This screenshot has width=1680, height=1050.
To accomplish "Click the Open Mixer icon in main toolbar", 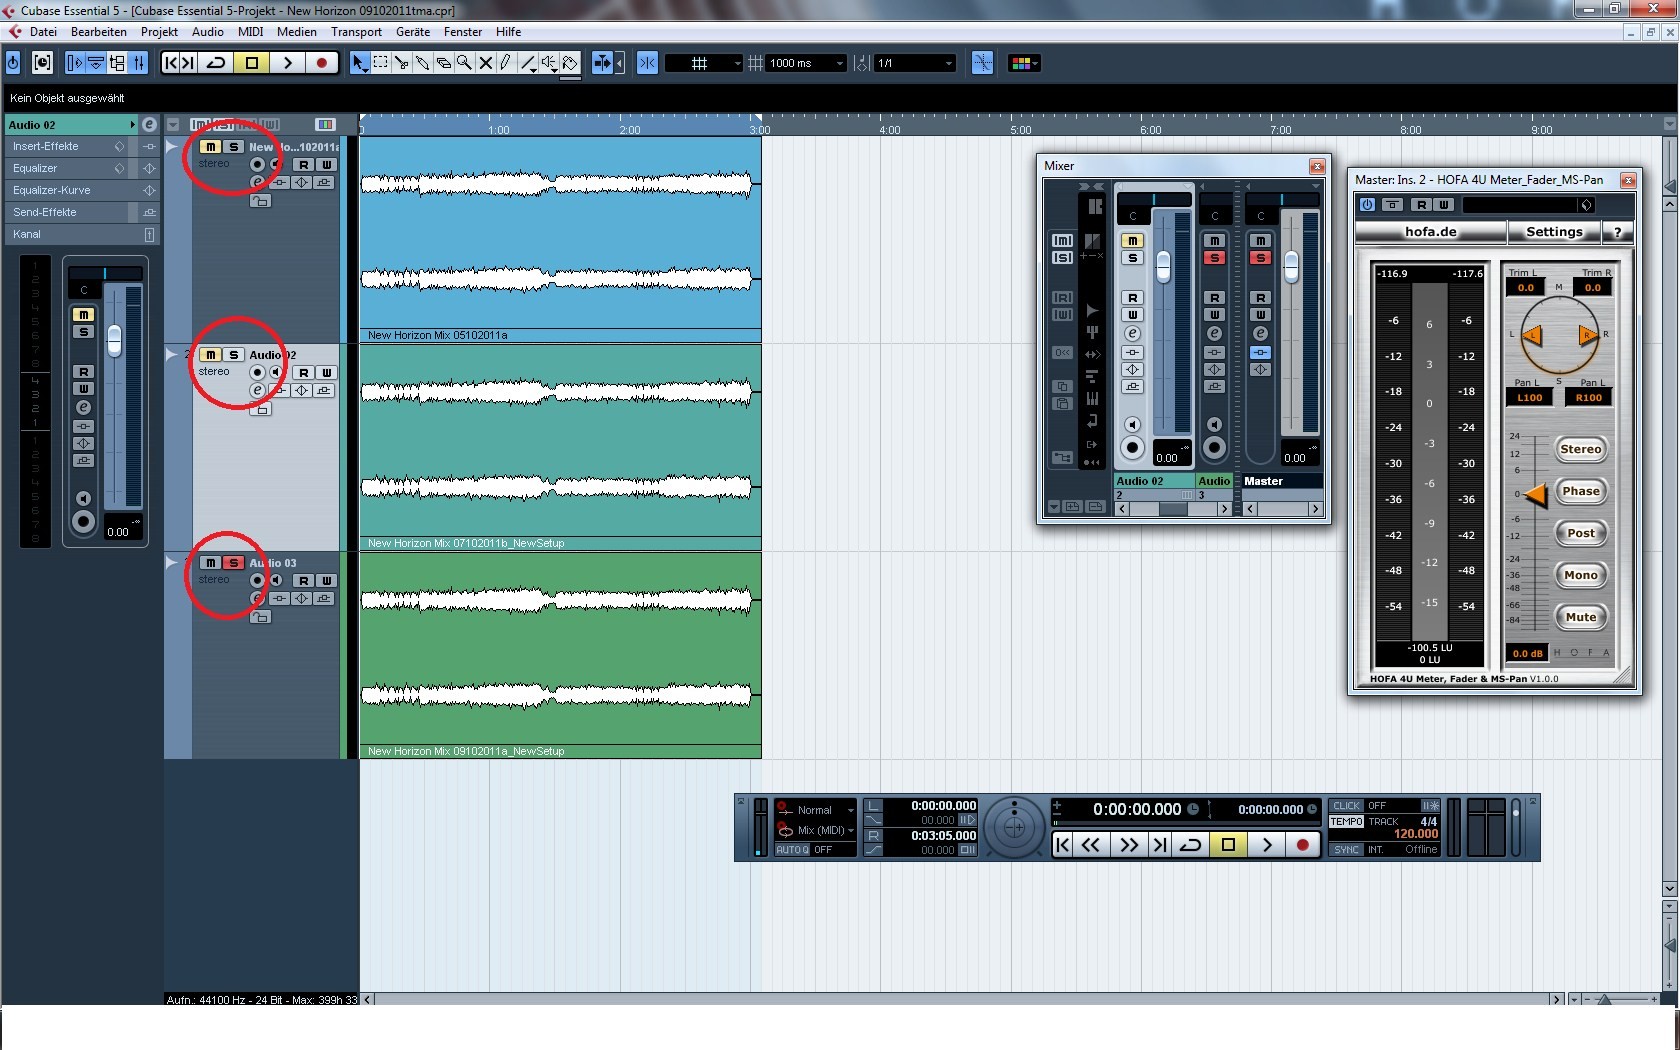I will [139, 63].
